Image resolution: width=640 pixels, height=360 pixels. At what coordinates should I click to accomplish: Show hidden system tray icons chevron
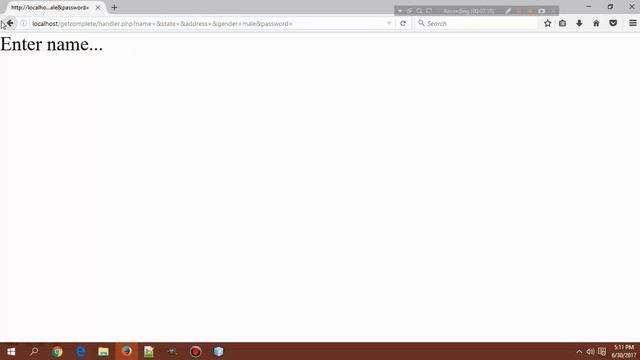coord(579,351)
